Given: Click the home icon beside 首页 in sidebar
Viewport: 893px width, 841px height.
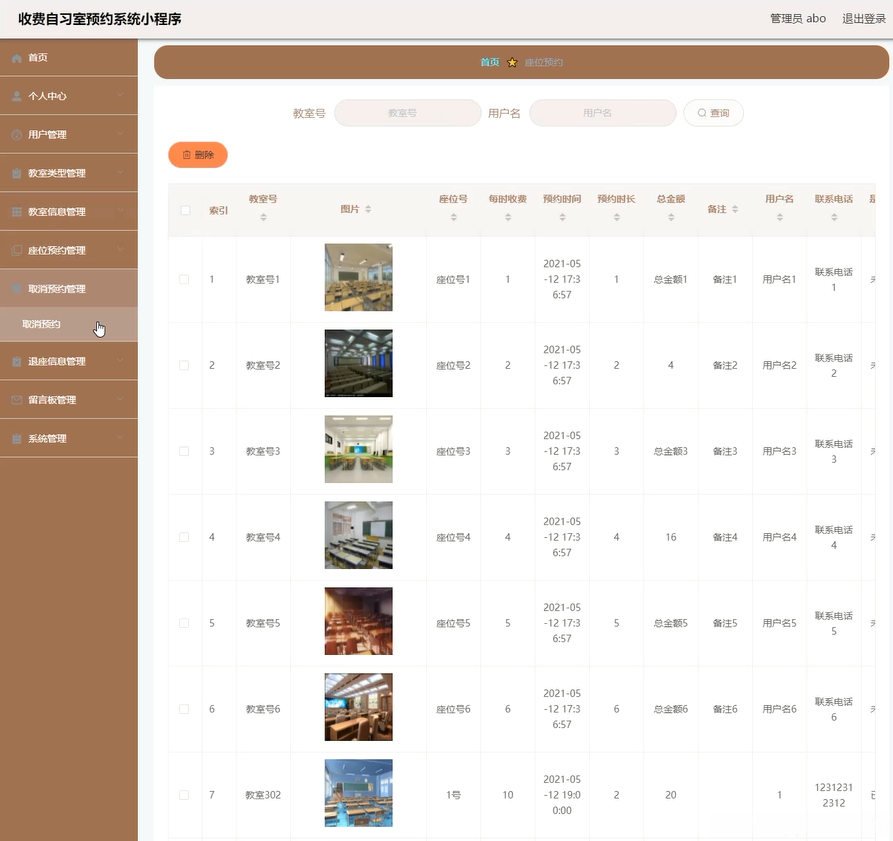Looking at the screenshot, I should click(x=17, y=58).
